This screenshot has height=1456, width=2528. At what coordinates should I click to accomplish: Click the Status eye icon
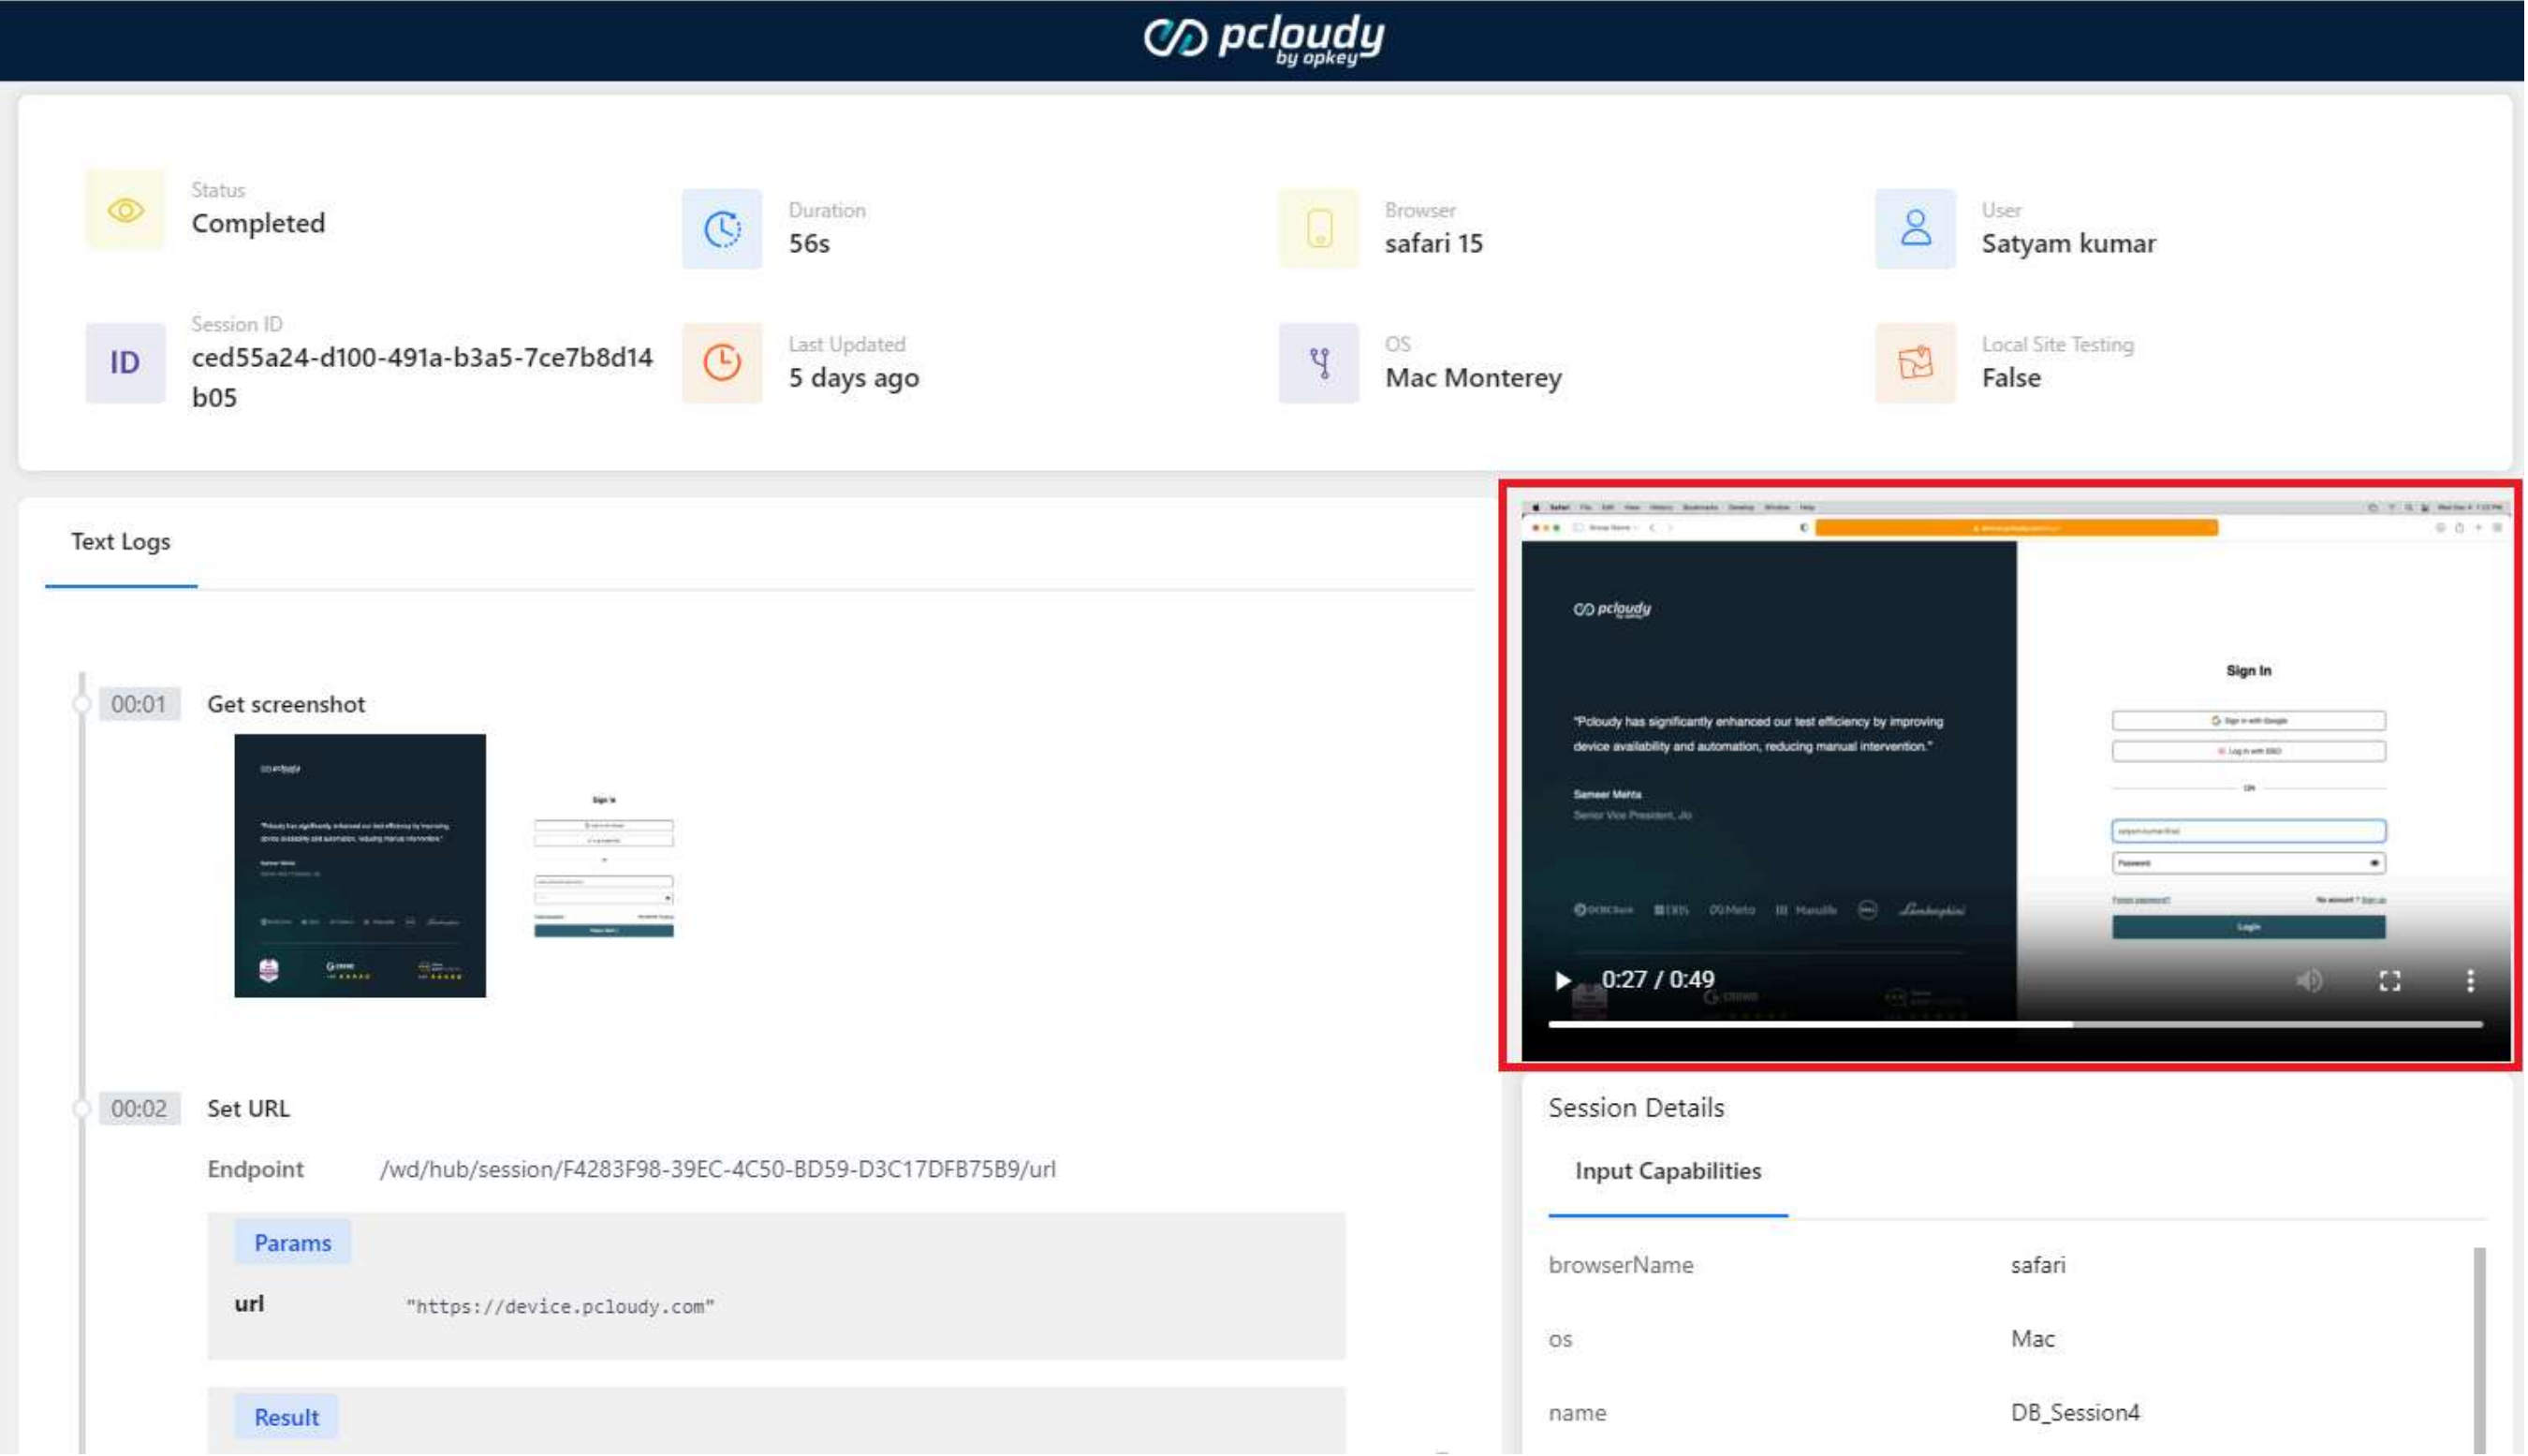click(125, 210)
